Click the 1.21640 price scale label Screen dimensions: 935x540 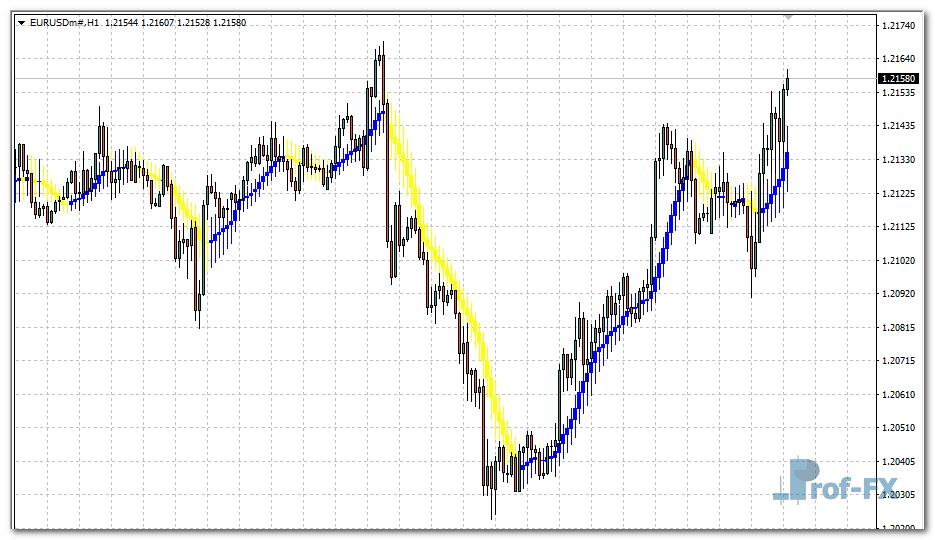coord(898,59)
